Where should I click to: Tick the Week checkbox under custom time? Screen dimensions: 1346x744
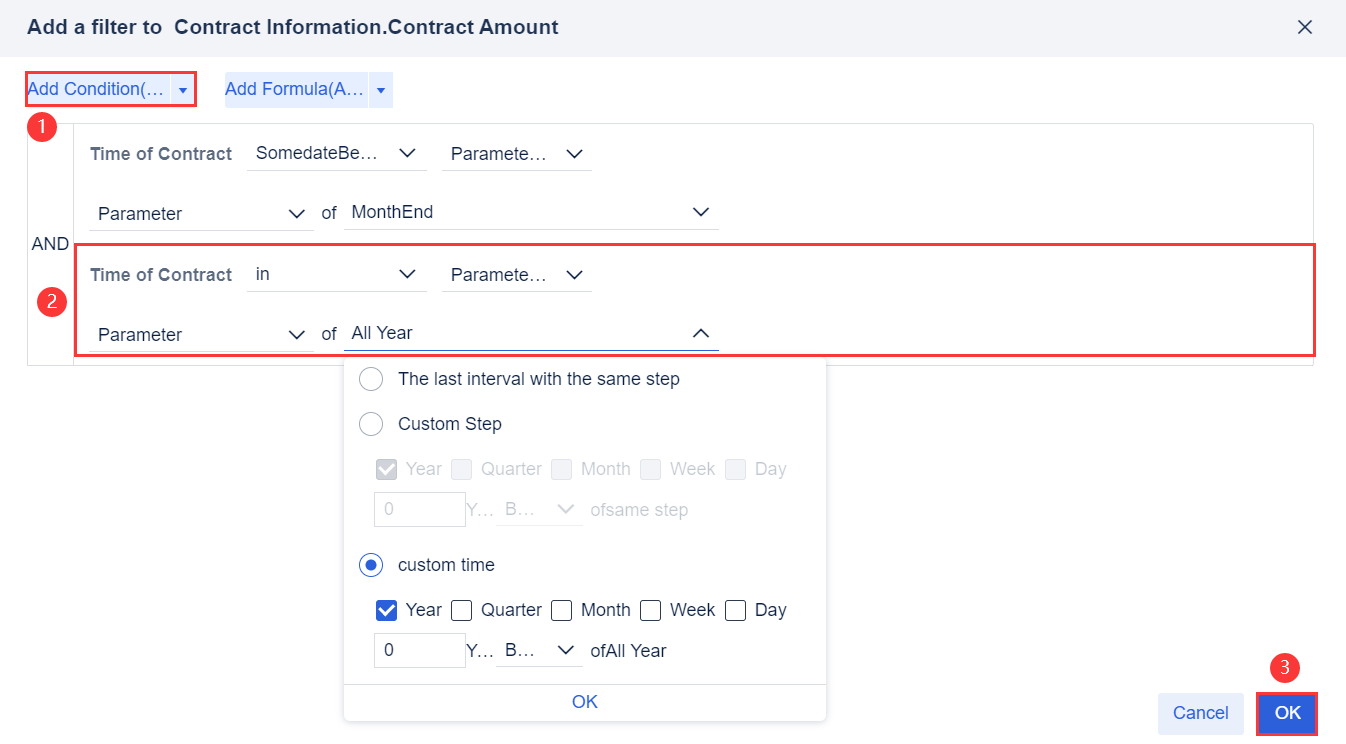pos(651,610)
